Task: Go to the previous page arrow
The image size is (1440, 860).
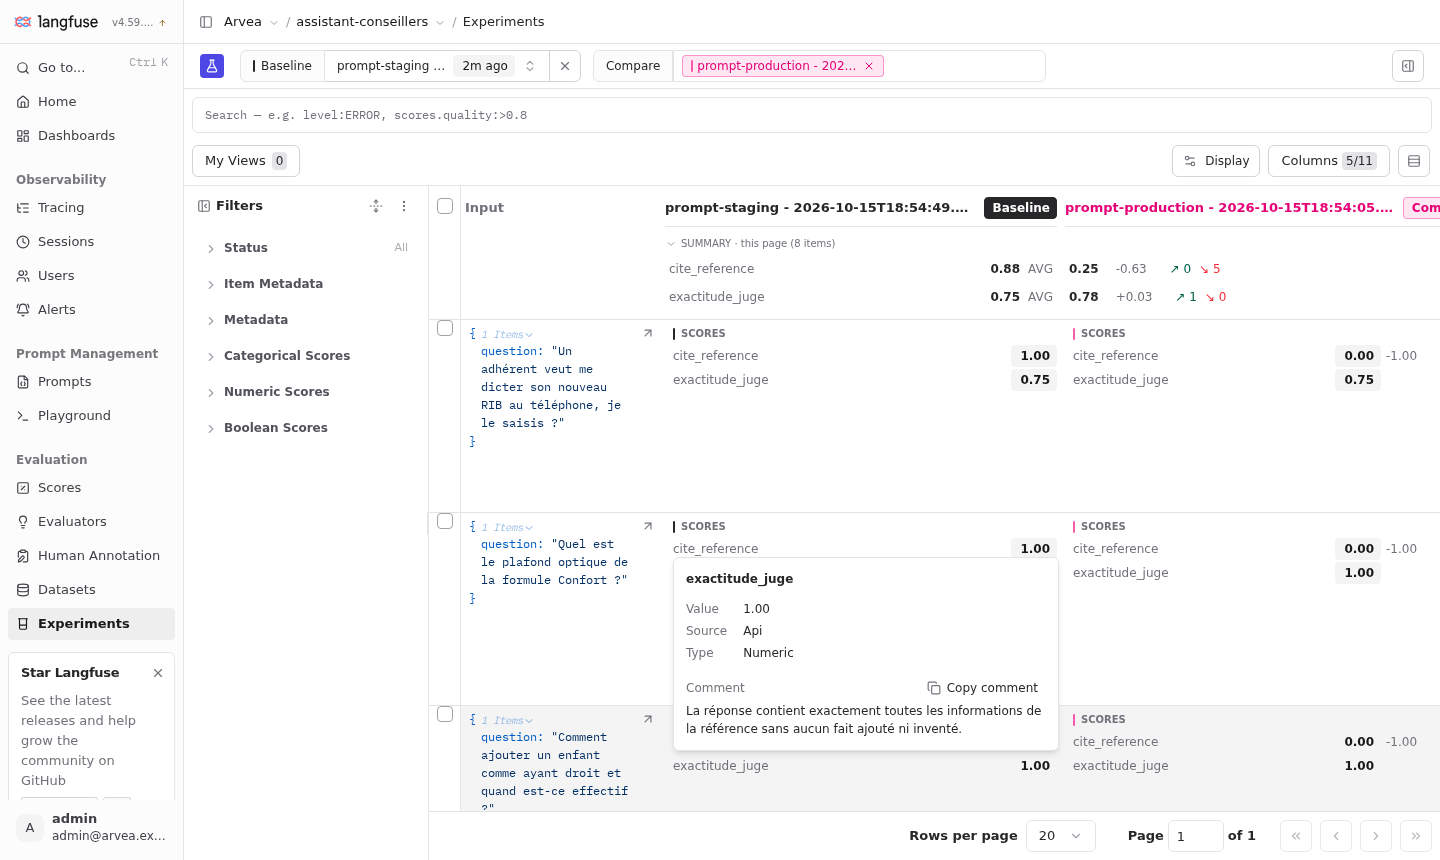Action: [1336, 836]
